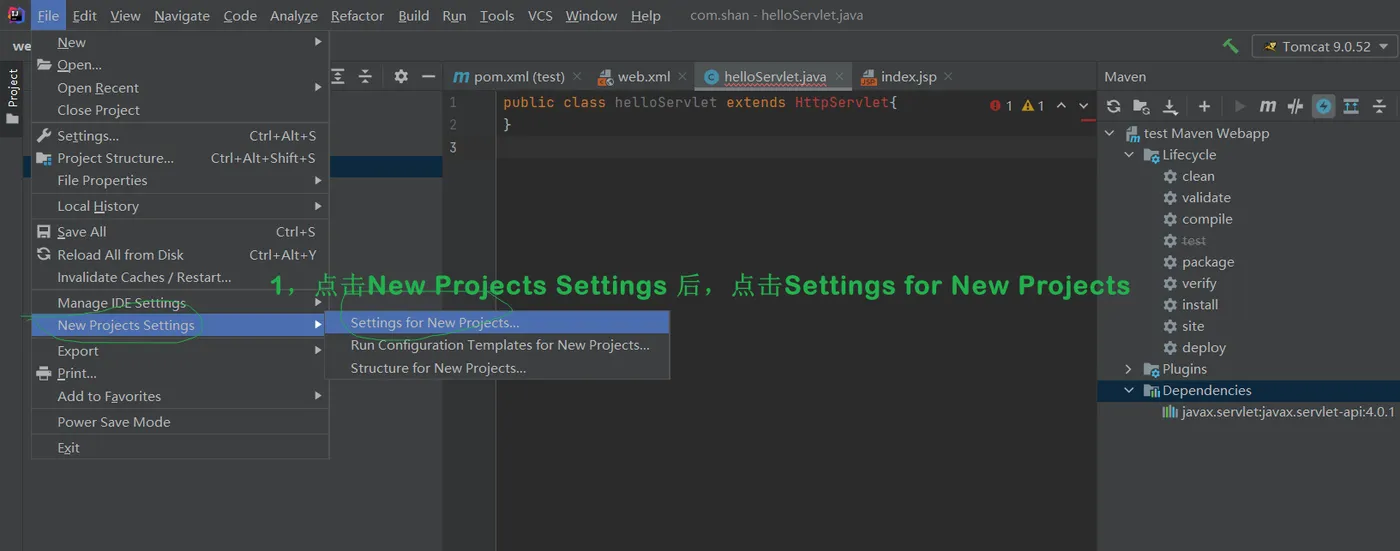Expand the Plugins node in Maven
Screen dimensions: 1400x551
pyautogui.click(x=1128, y=369)
